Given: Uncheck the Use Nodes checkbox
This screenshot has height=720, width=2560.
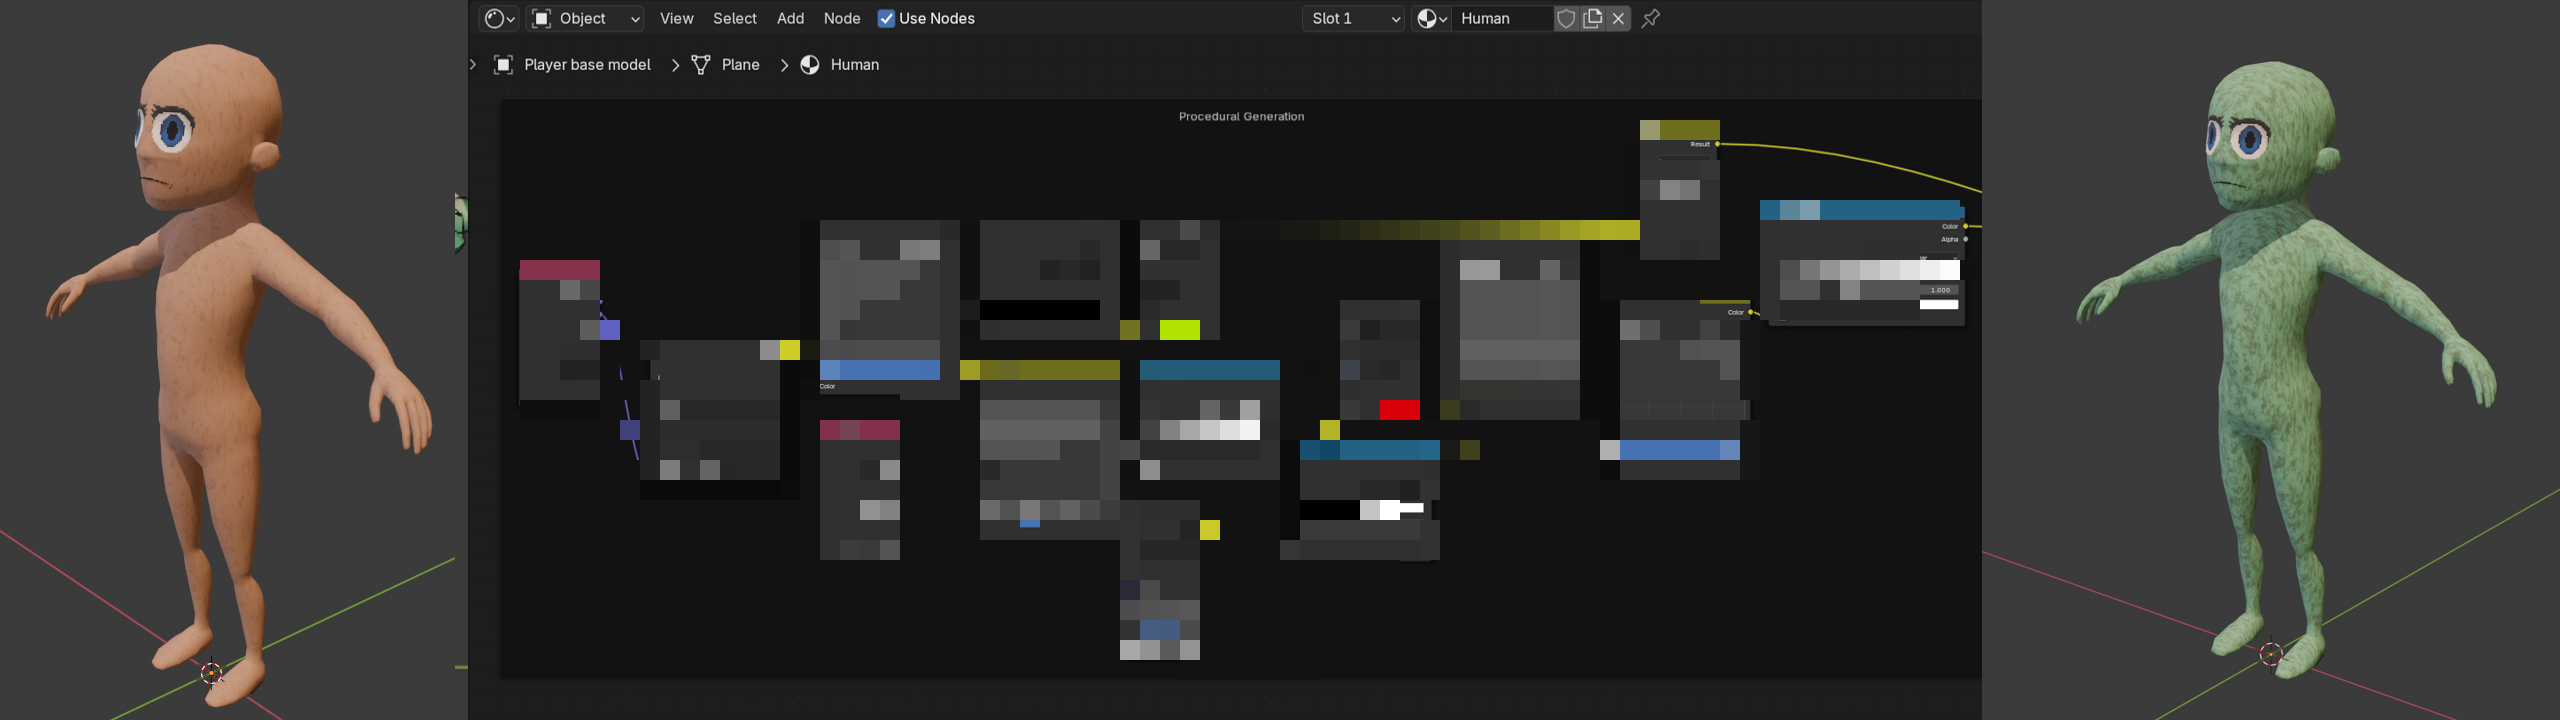Looking at the screenshot, I should coord(886,18).
